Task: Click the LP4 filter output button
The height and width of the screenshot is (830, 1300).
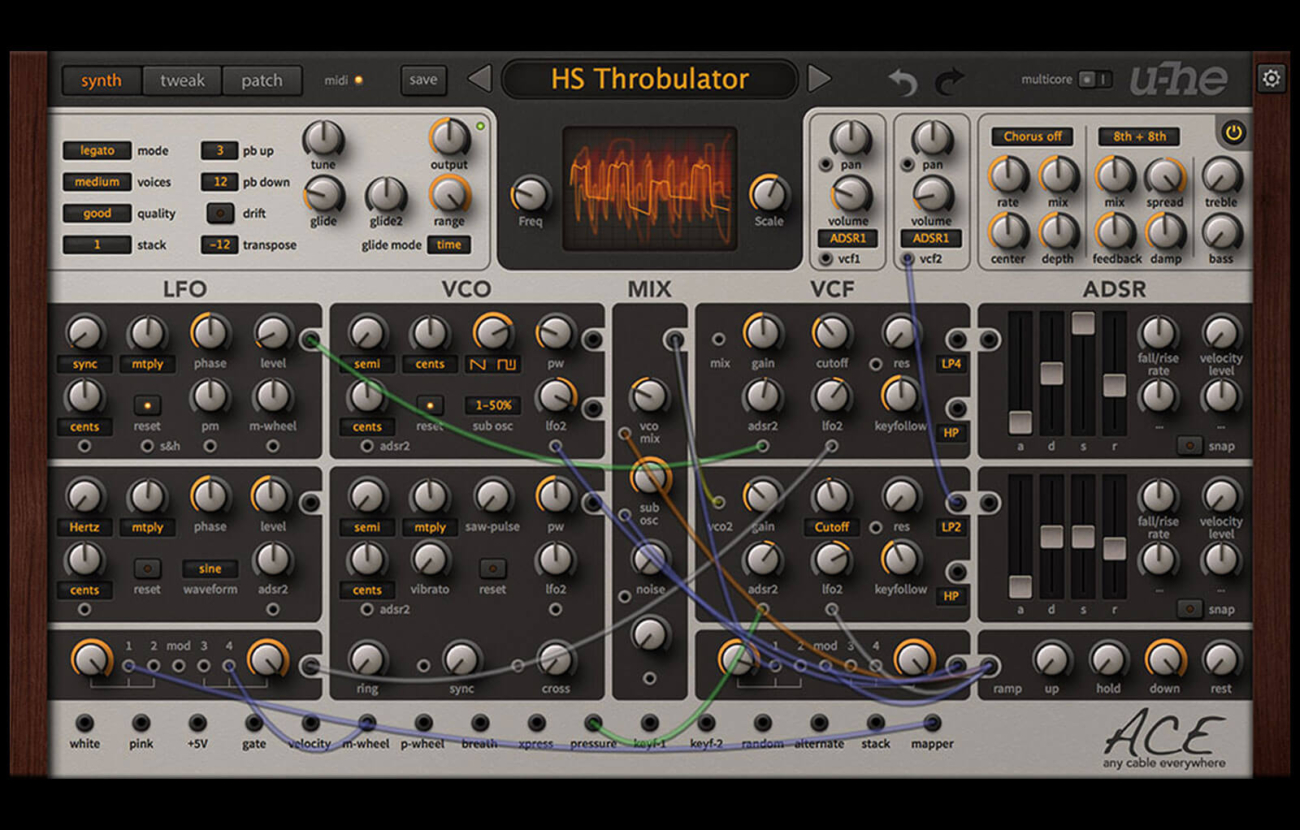Action: click(951, 364)
